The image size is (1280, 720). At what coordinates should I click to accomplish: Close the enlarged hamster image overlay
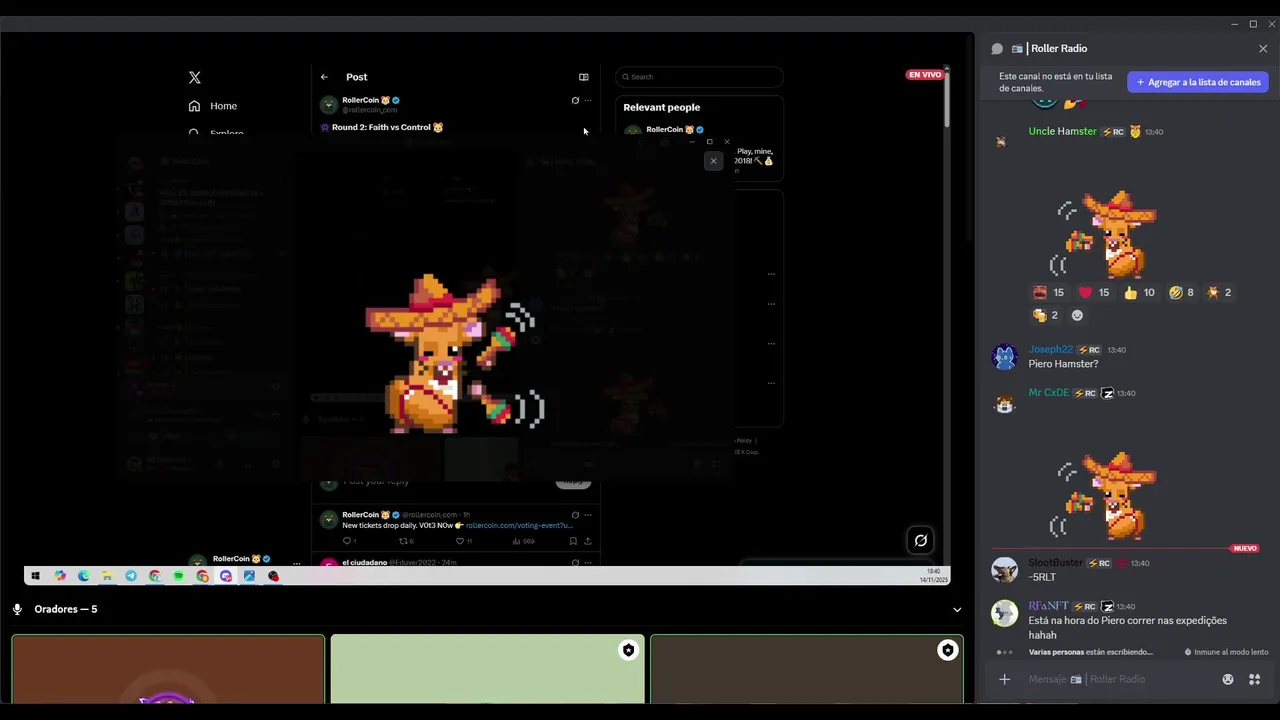point(713,161)
